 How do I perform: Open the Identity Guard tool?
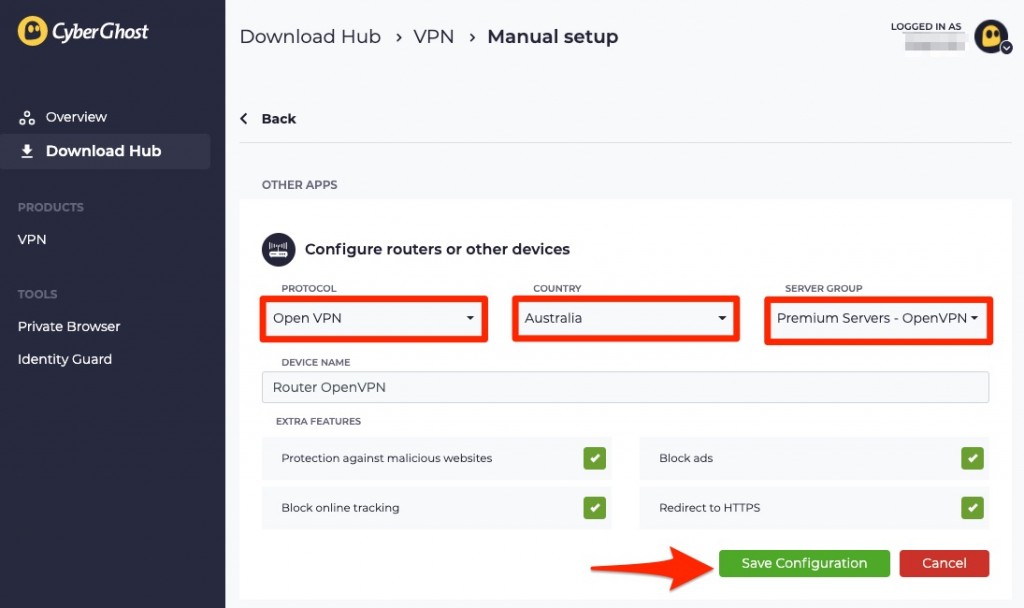tap(65, 359)
